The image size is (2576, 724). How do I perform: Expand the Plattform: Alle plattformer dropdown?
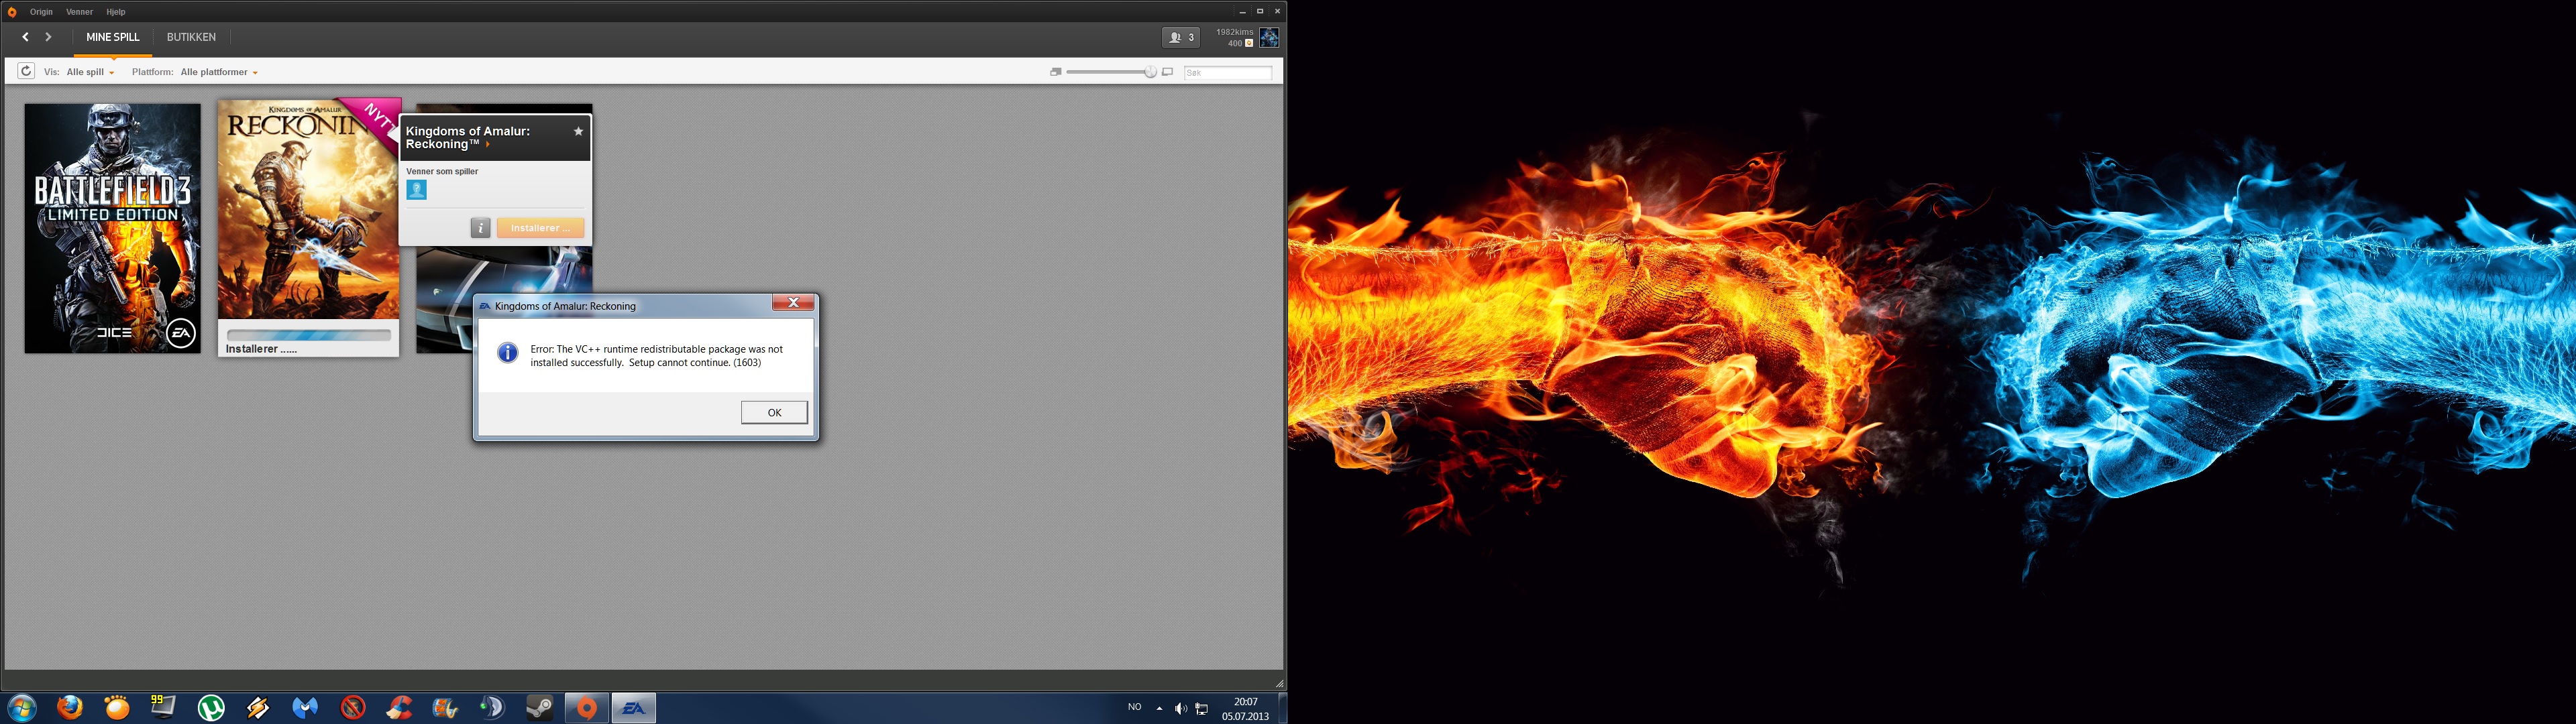click(x=219, y=72)
